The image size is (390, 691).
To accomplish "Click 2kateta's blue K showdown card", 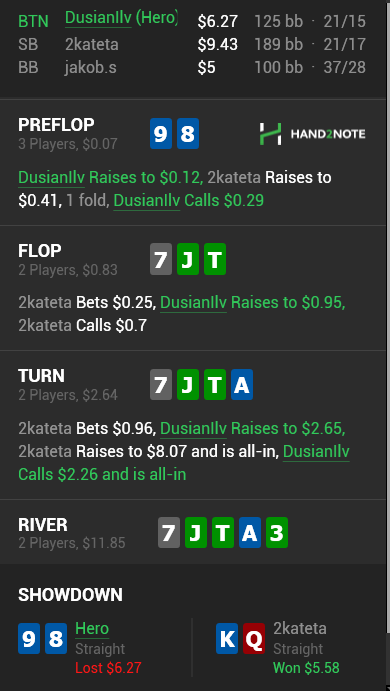I will click(x=227, y=639).
